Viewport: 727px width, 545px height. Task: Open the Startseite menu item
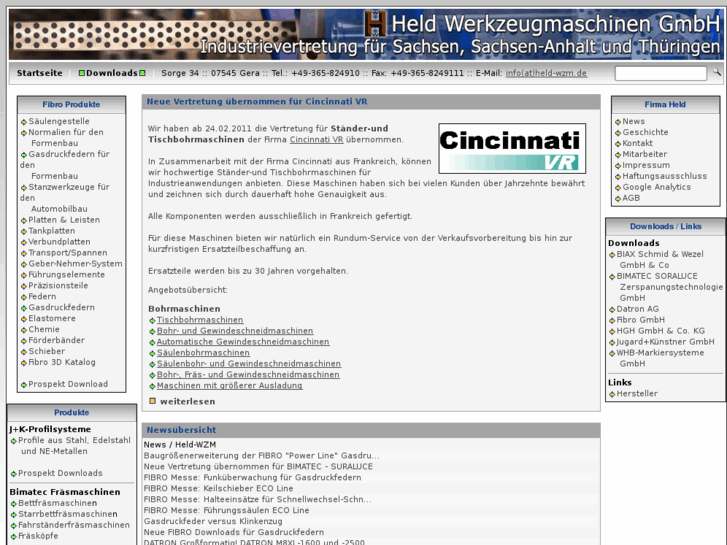click(x=39, y=73)
